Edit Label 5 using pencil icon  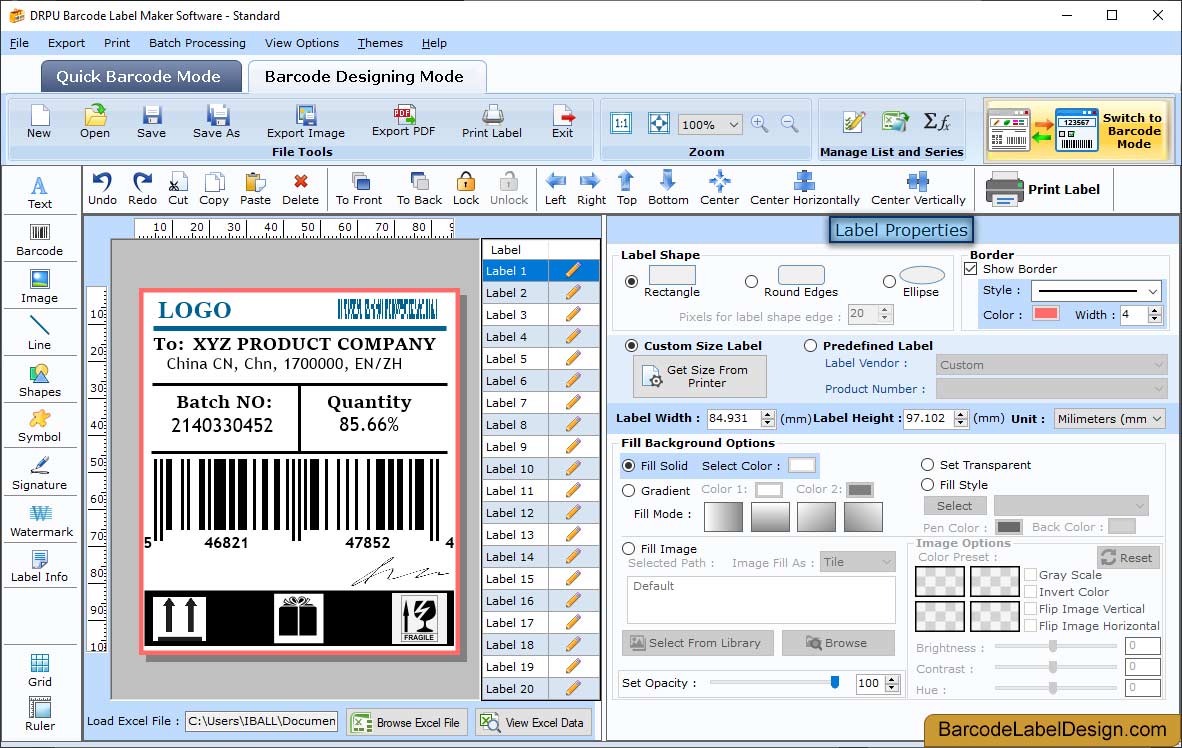pyautogui.click(x=573, y=358)
